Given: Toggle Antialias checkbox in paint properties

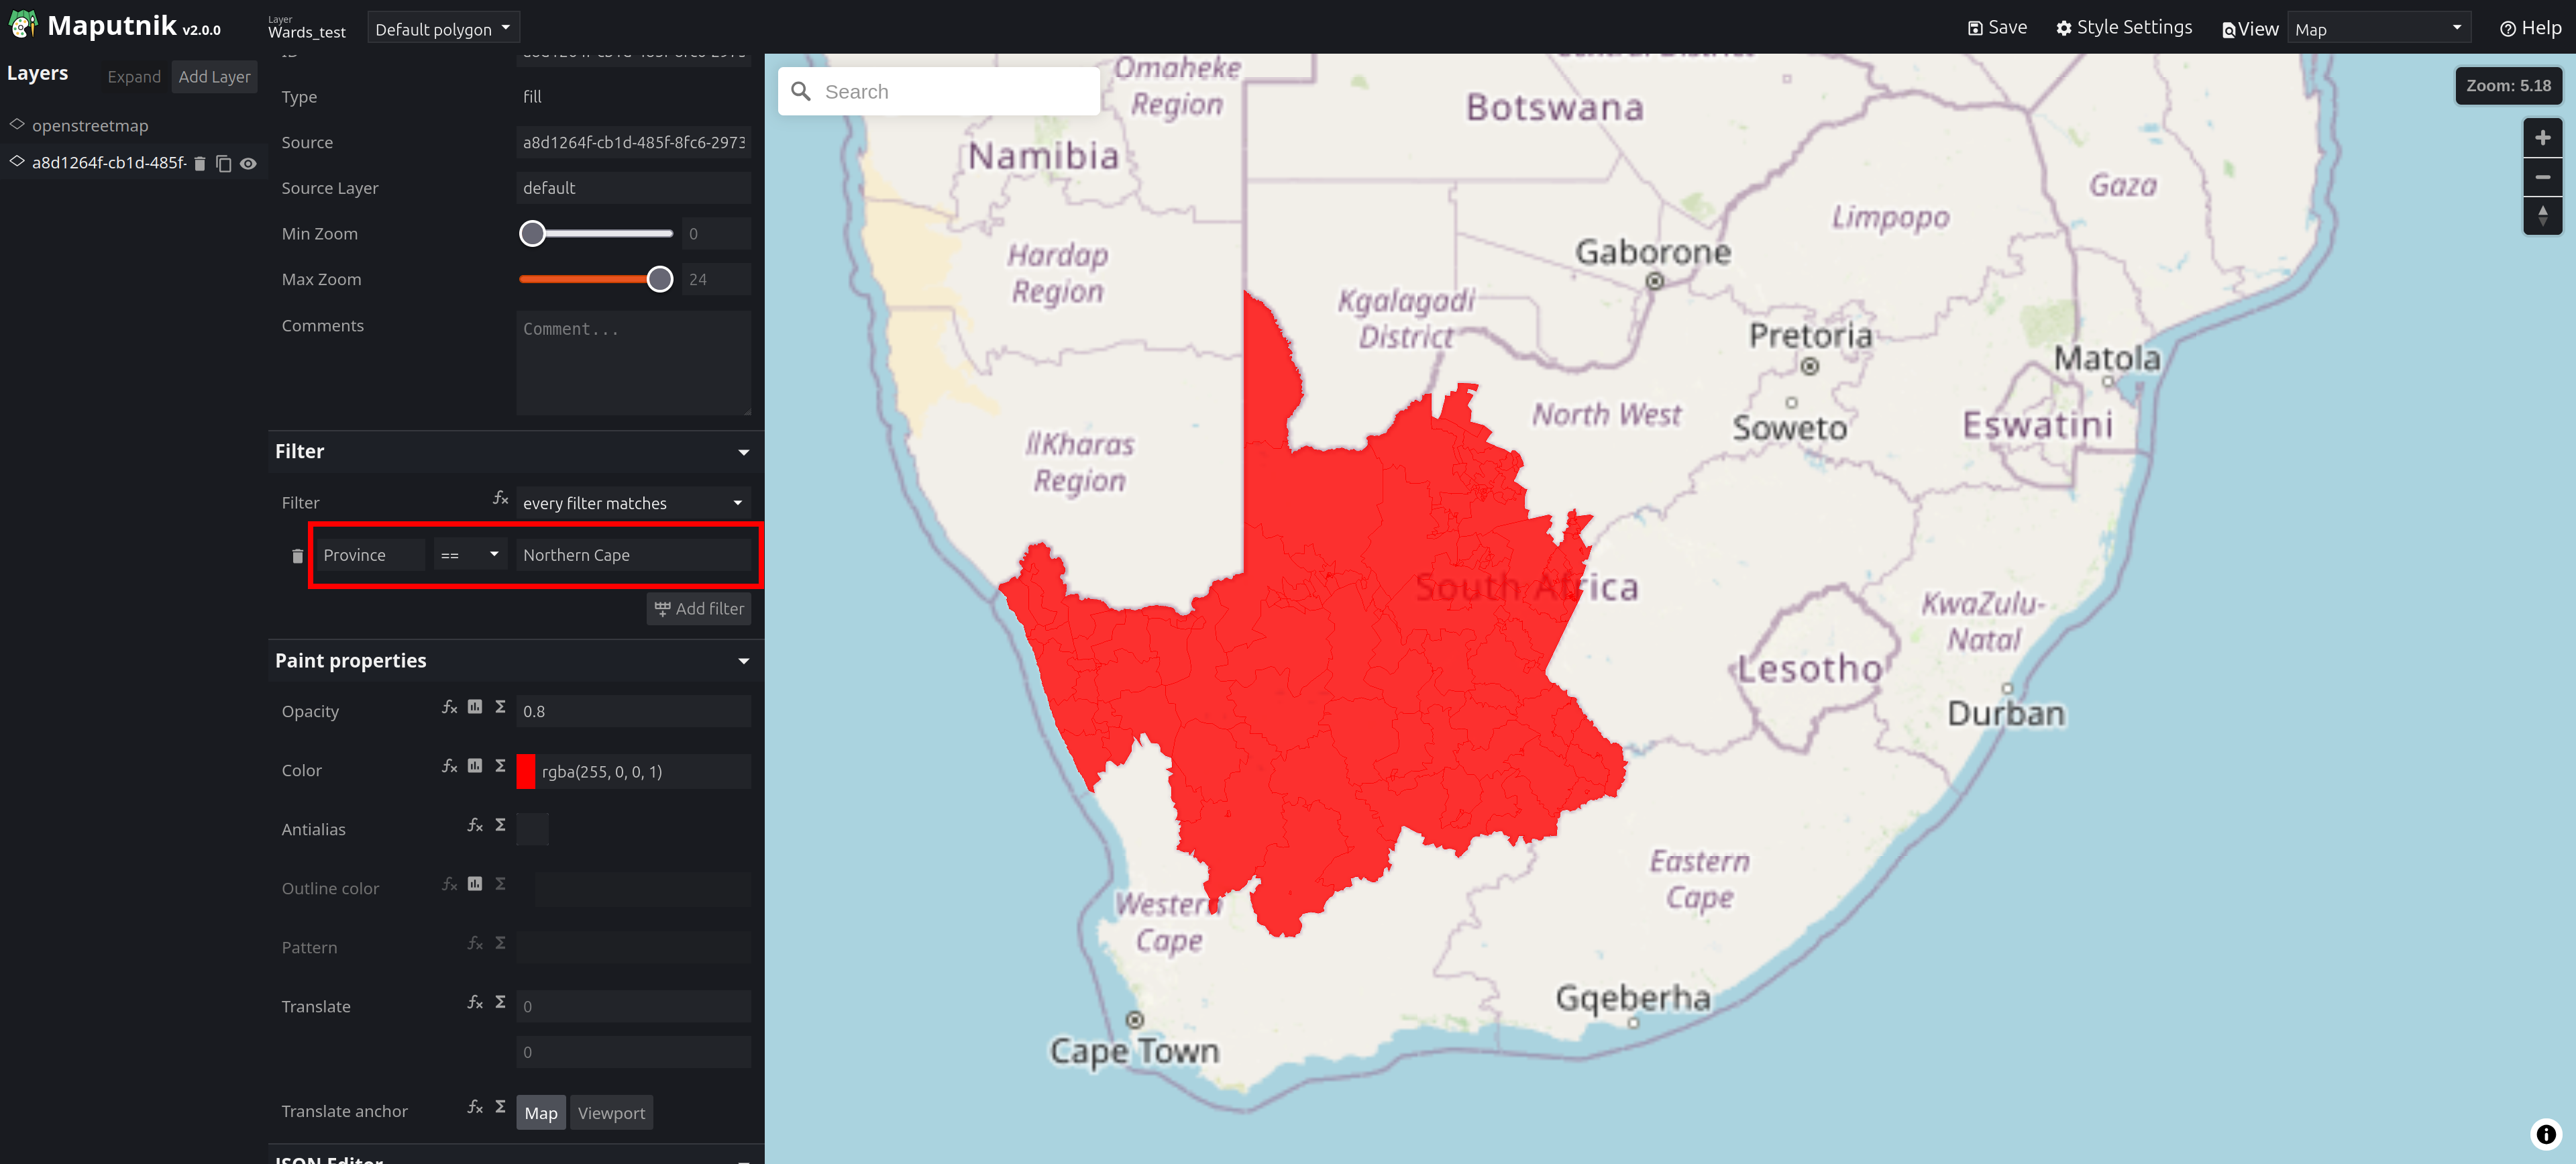Looking at the screenshot, I should click(x=531, y=827).
